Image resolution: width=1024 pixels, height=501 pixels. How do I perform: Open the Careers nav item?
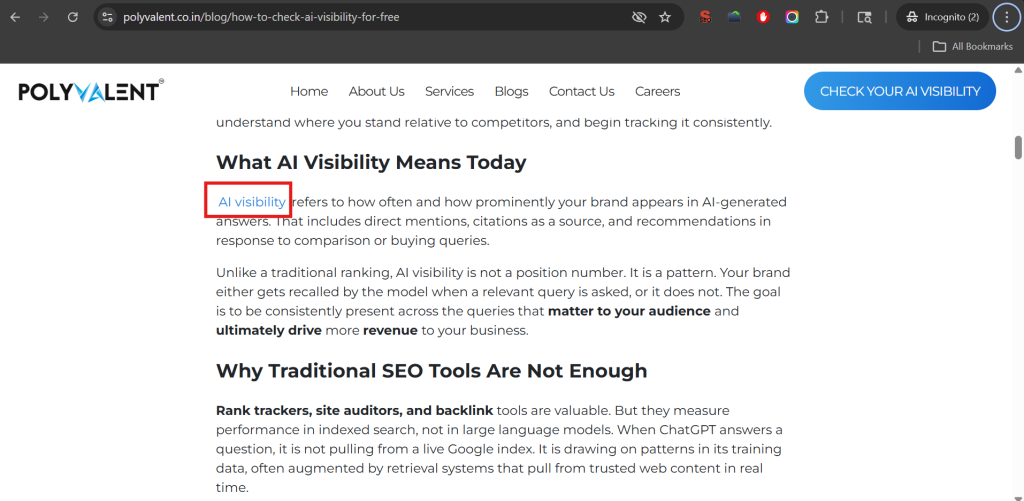coord(658,91)
